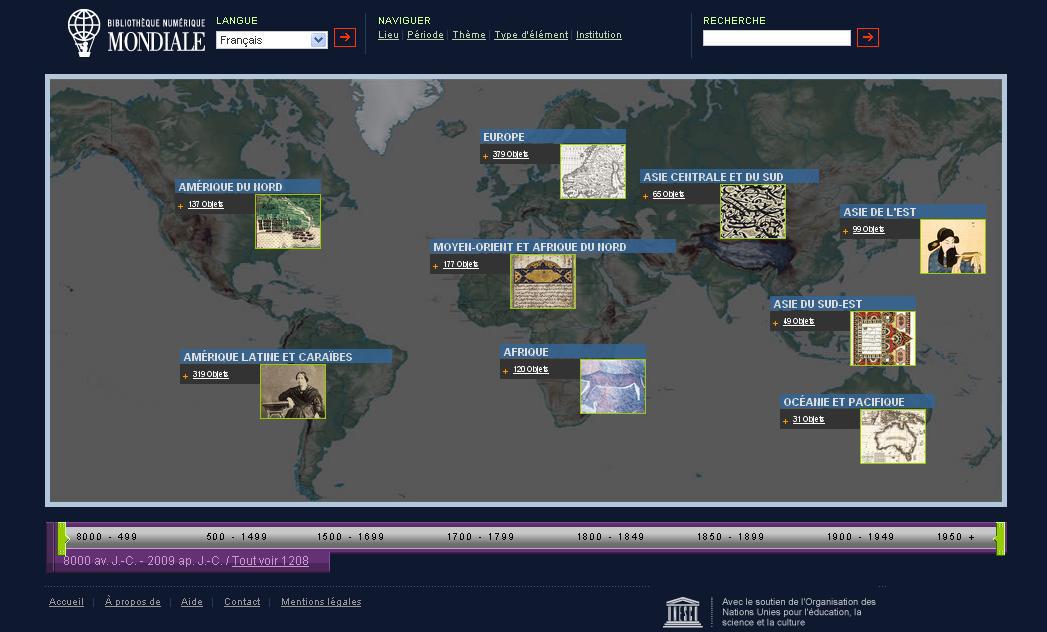Open the 31 Objets link for Océanie
Viewport: 1047px width, 632px height.
pos(809,420)
